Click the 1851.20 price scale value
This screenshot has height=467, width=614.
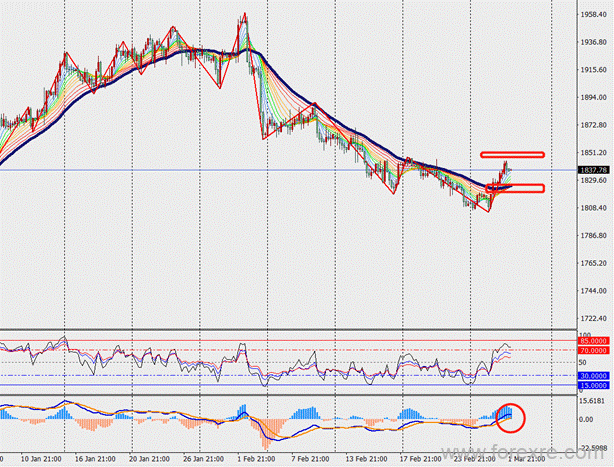click(x=594, y=153)
